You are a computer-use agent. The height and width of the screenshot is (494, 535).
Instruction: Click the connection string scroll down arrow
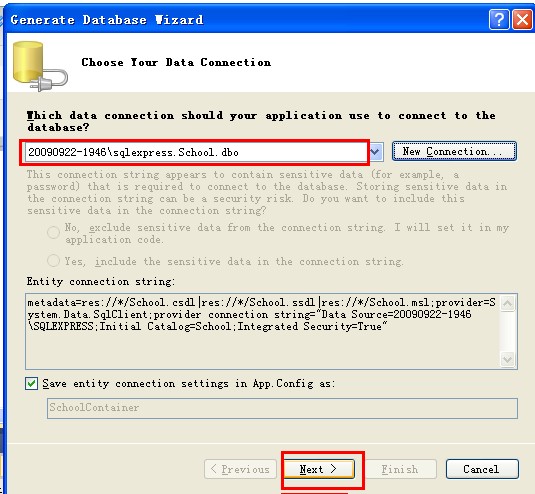click(x=508, y=359)
